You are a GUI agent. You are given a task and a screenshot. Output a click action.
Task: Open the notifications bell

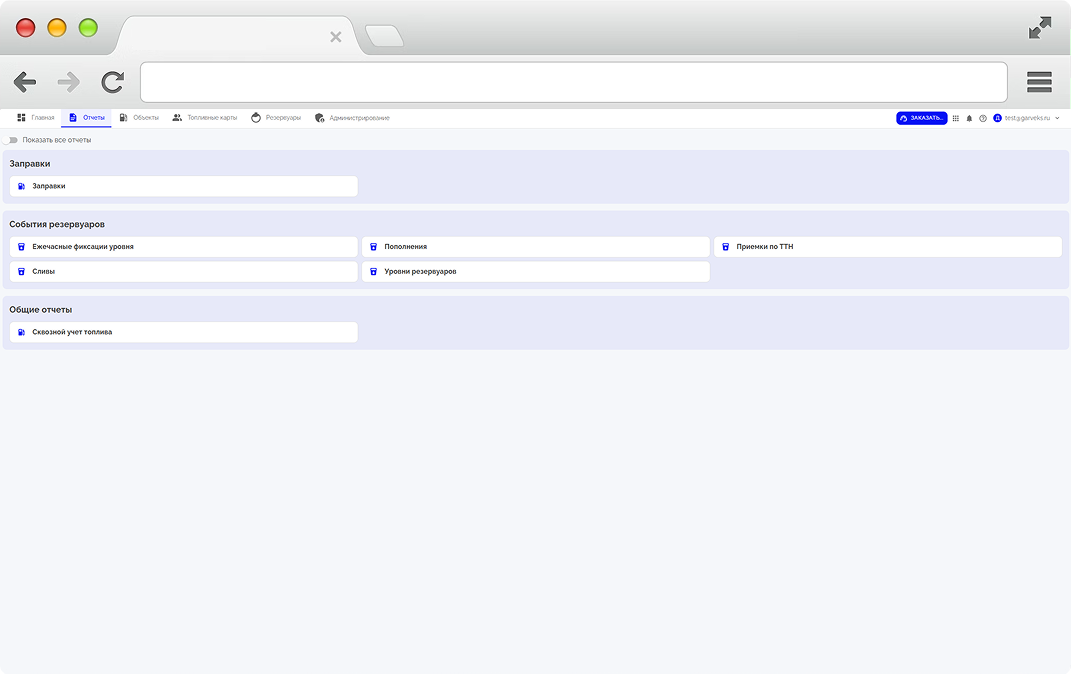tap(969, 118)
